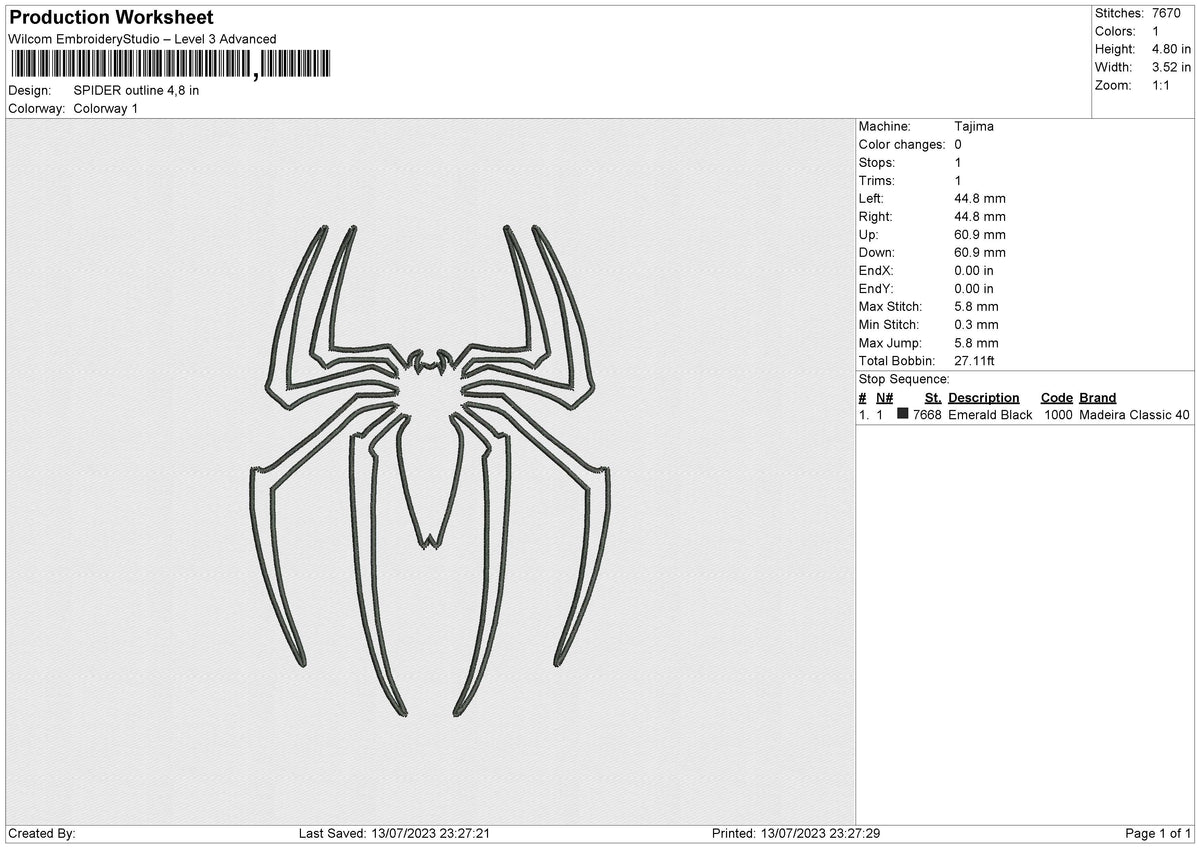Click the Trims label
The height and width of the screenshot is (848, 1200).
877,181
